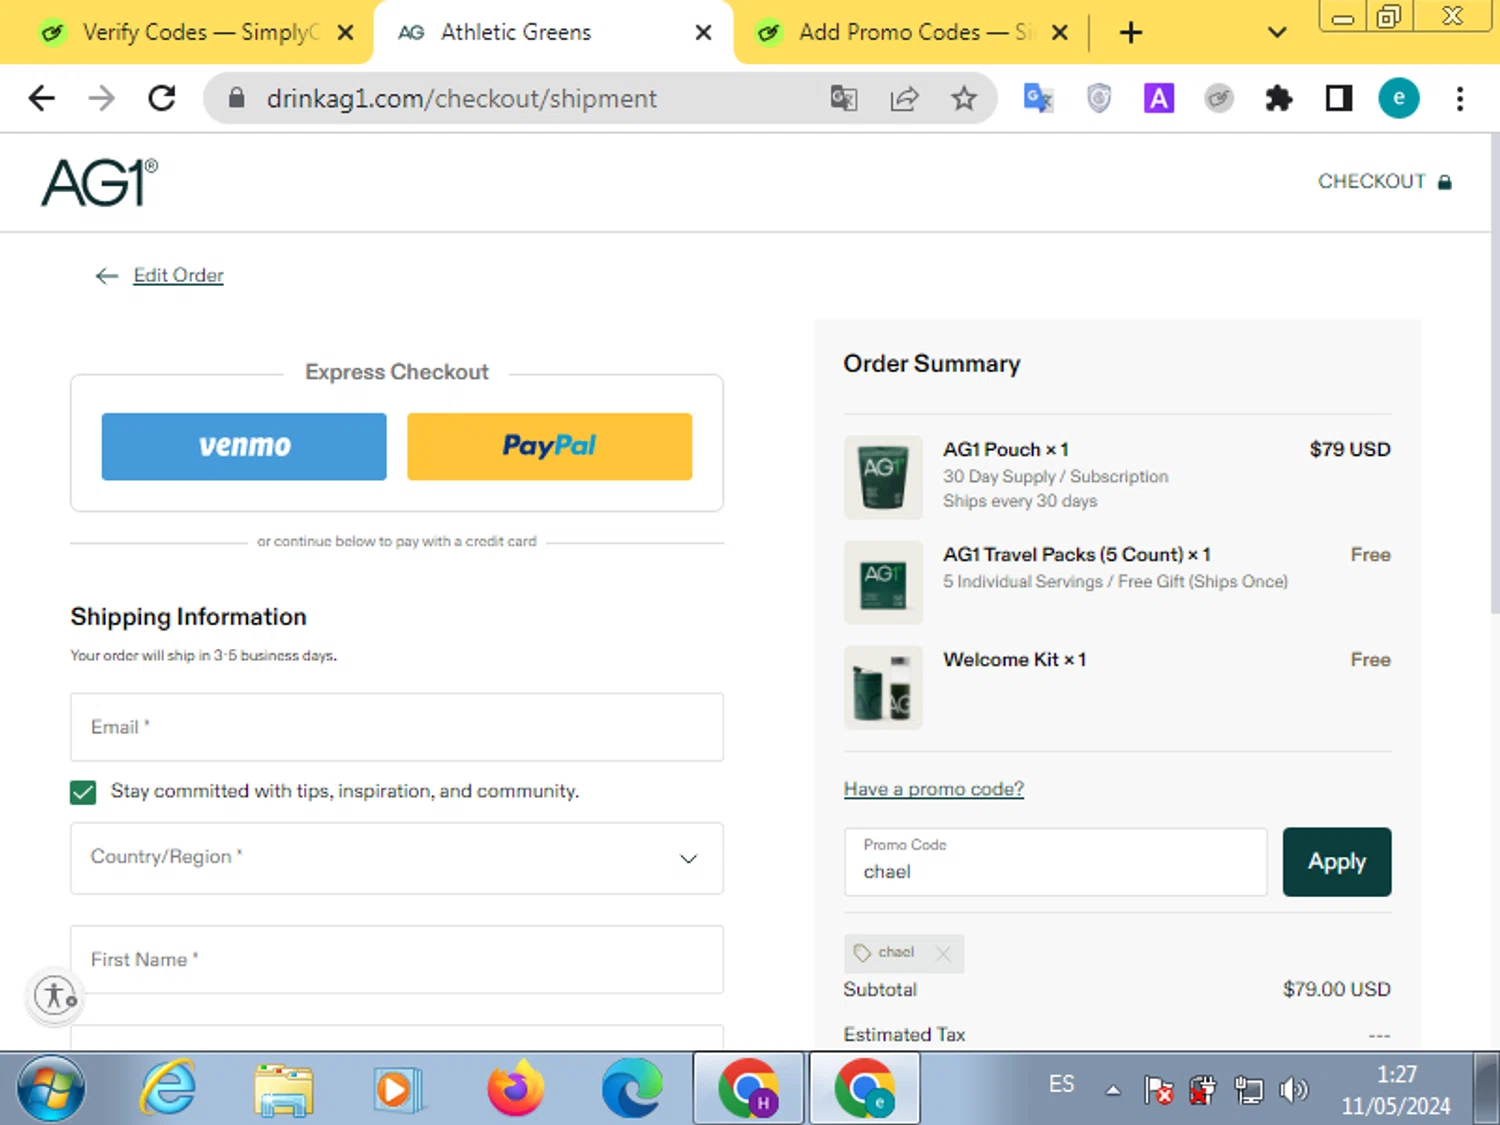1500x1125 pixels.
Task: Close the Add Promo Codes tab
Action: click(1060, 33)
